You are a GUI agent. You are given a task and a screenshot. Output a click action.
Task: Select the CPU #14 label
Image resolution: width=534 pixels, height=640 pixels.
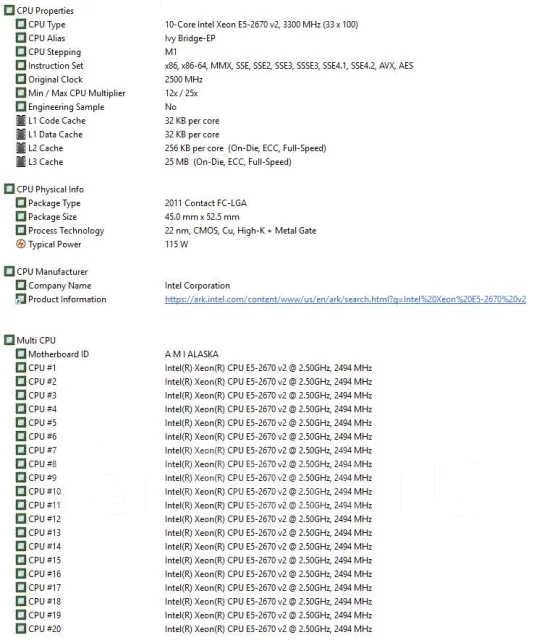[x=44, y=547]
